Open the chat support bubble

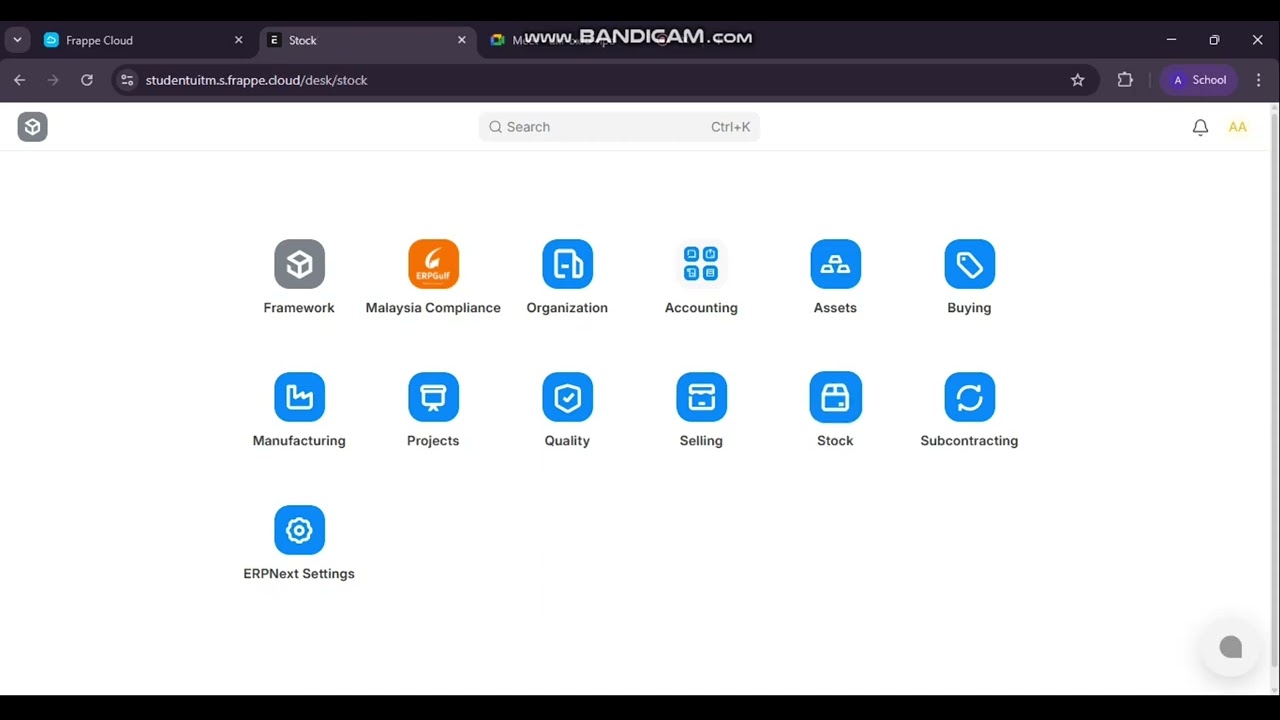tap(1231, 648)
